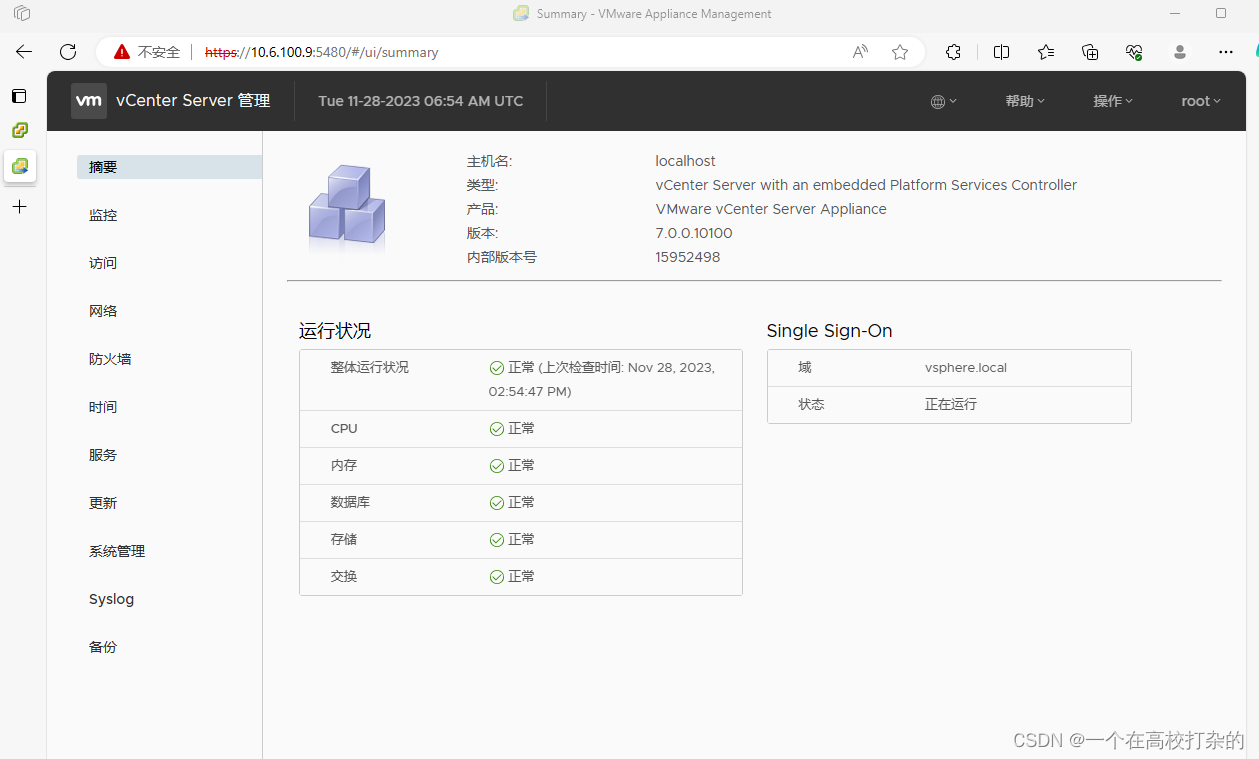Click the vCenter Server 管理 title
The height and width of the screenshot is (759, 1259).
click(193, 101)
